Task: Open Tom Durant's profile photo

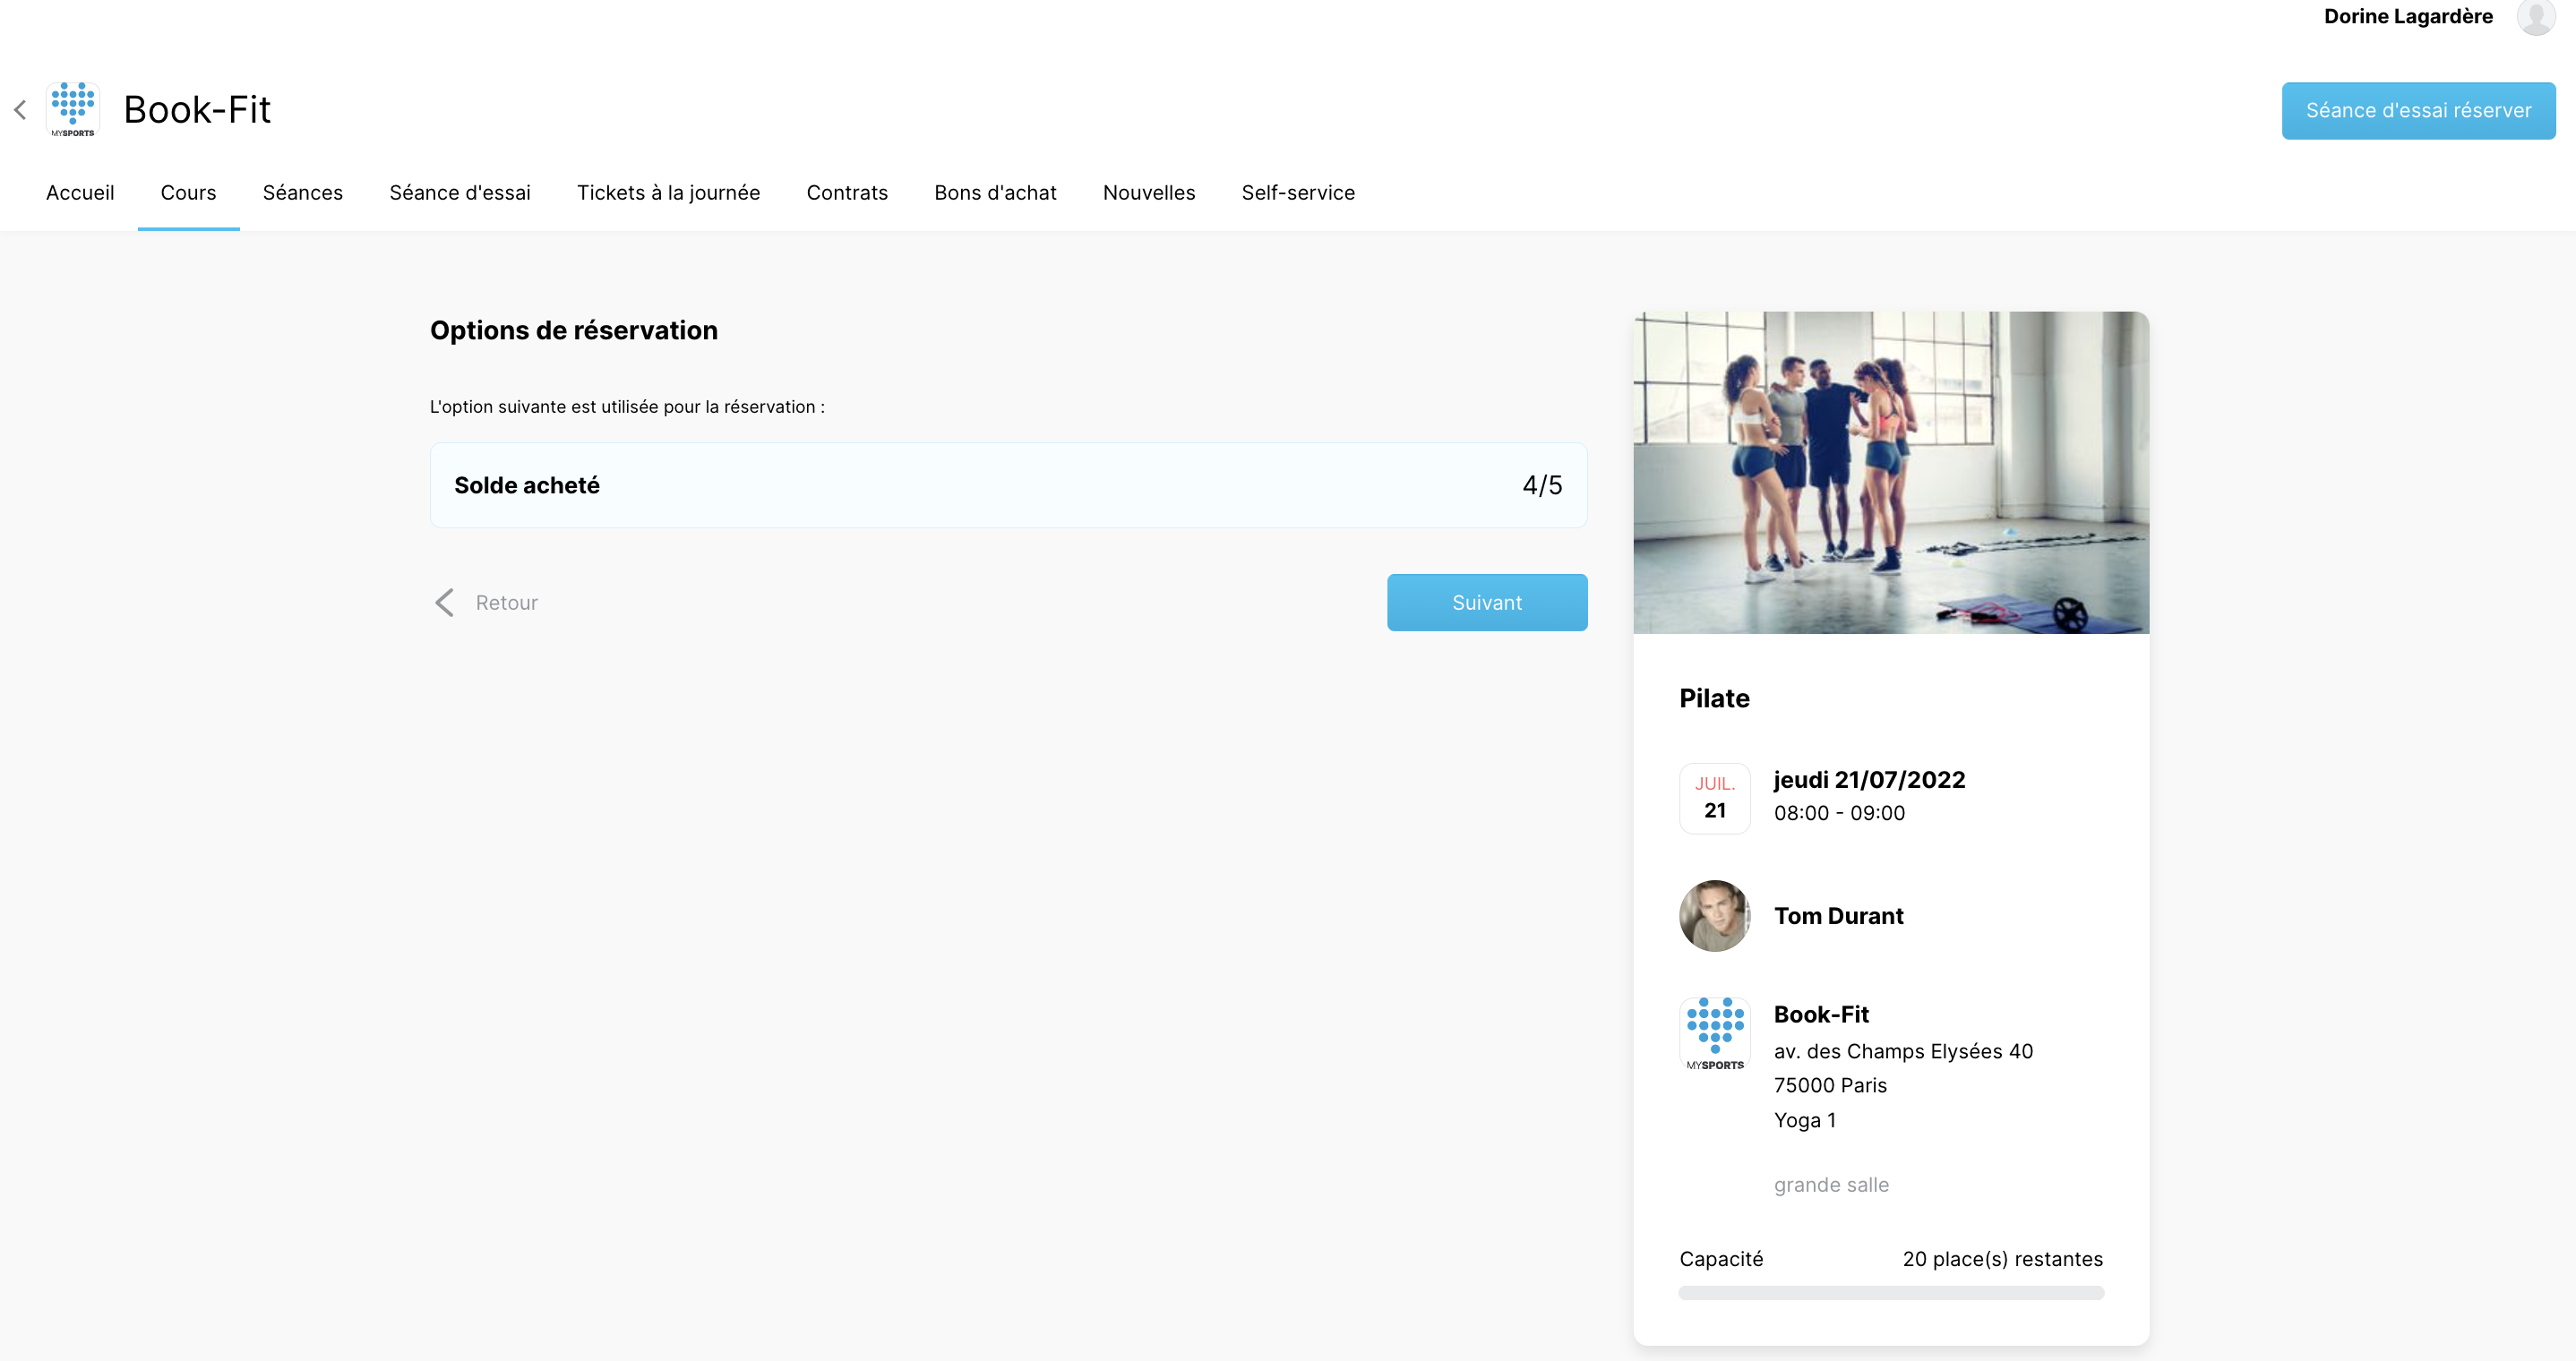Action: (x=1715, y=916)
